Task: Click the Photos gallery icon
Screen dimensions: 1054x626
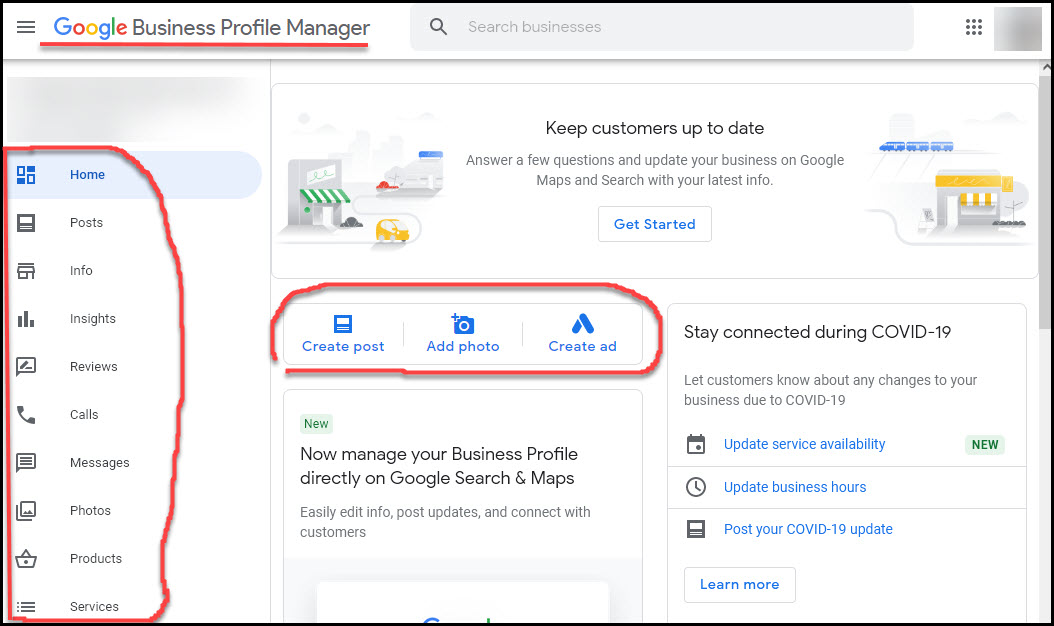Action: coord(26,510)
